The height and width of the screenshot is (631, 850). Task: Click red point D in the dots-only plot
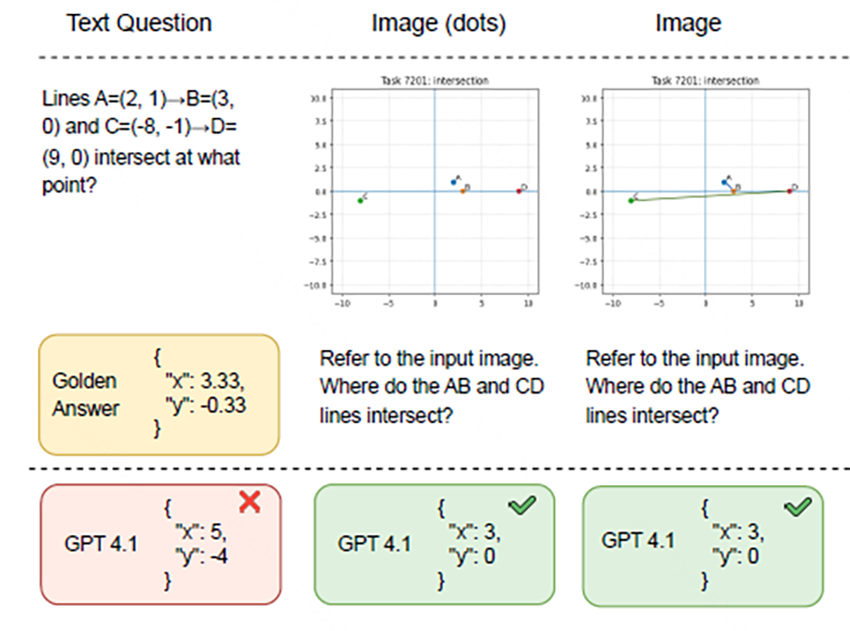pyautogui.click(x=518, y=190)
